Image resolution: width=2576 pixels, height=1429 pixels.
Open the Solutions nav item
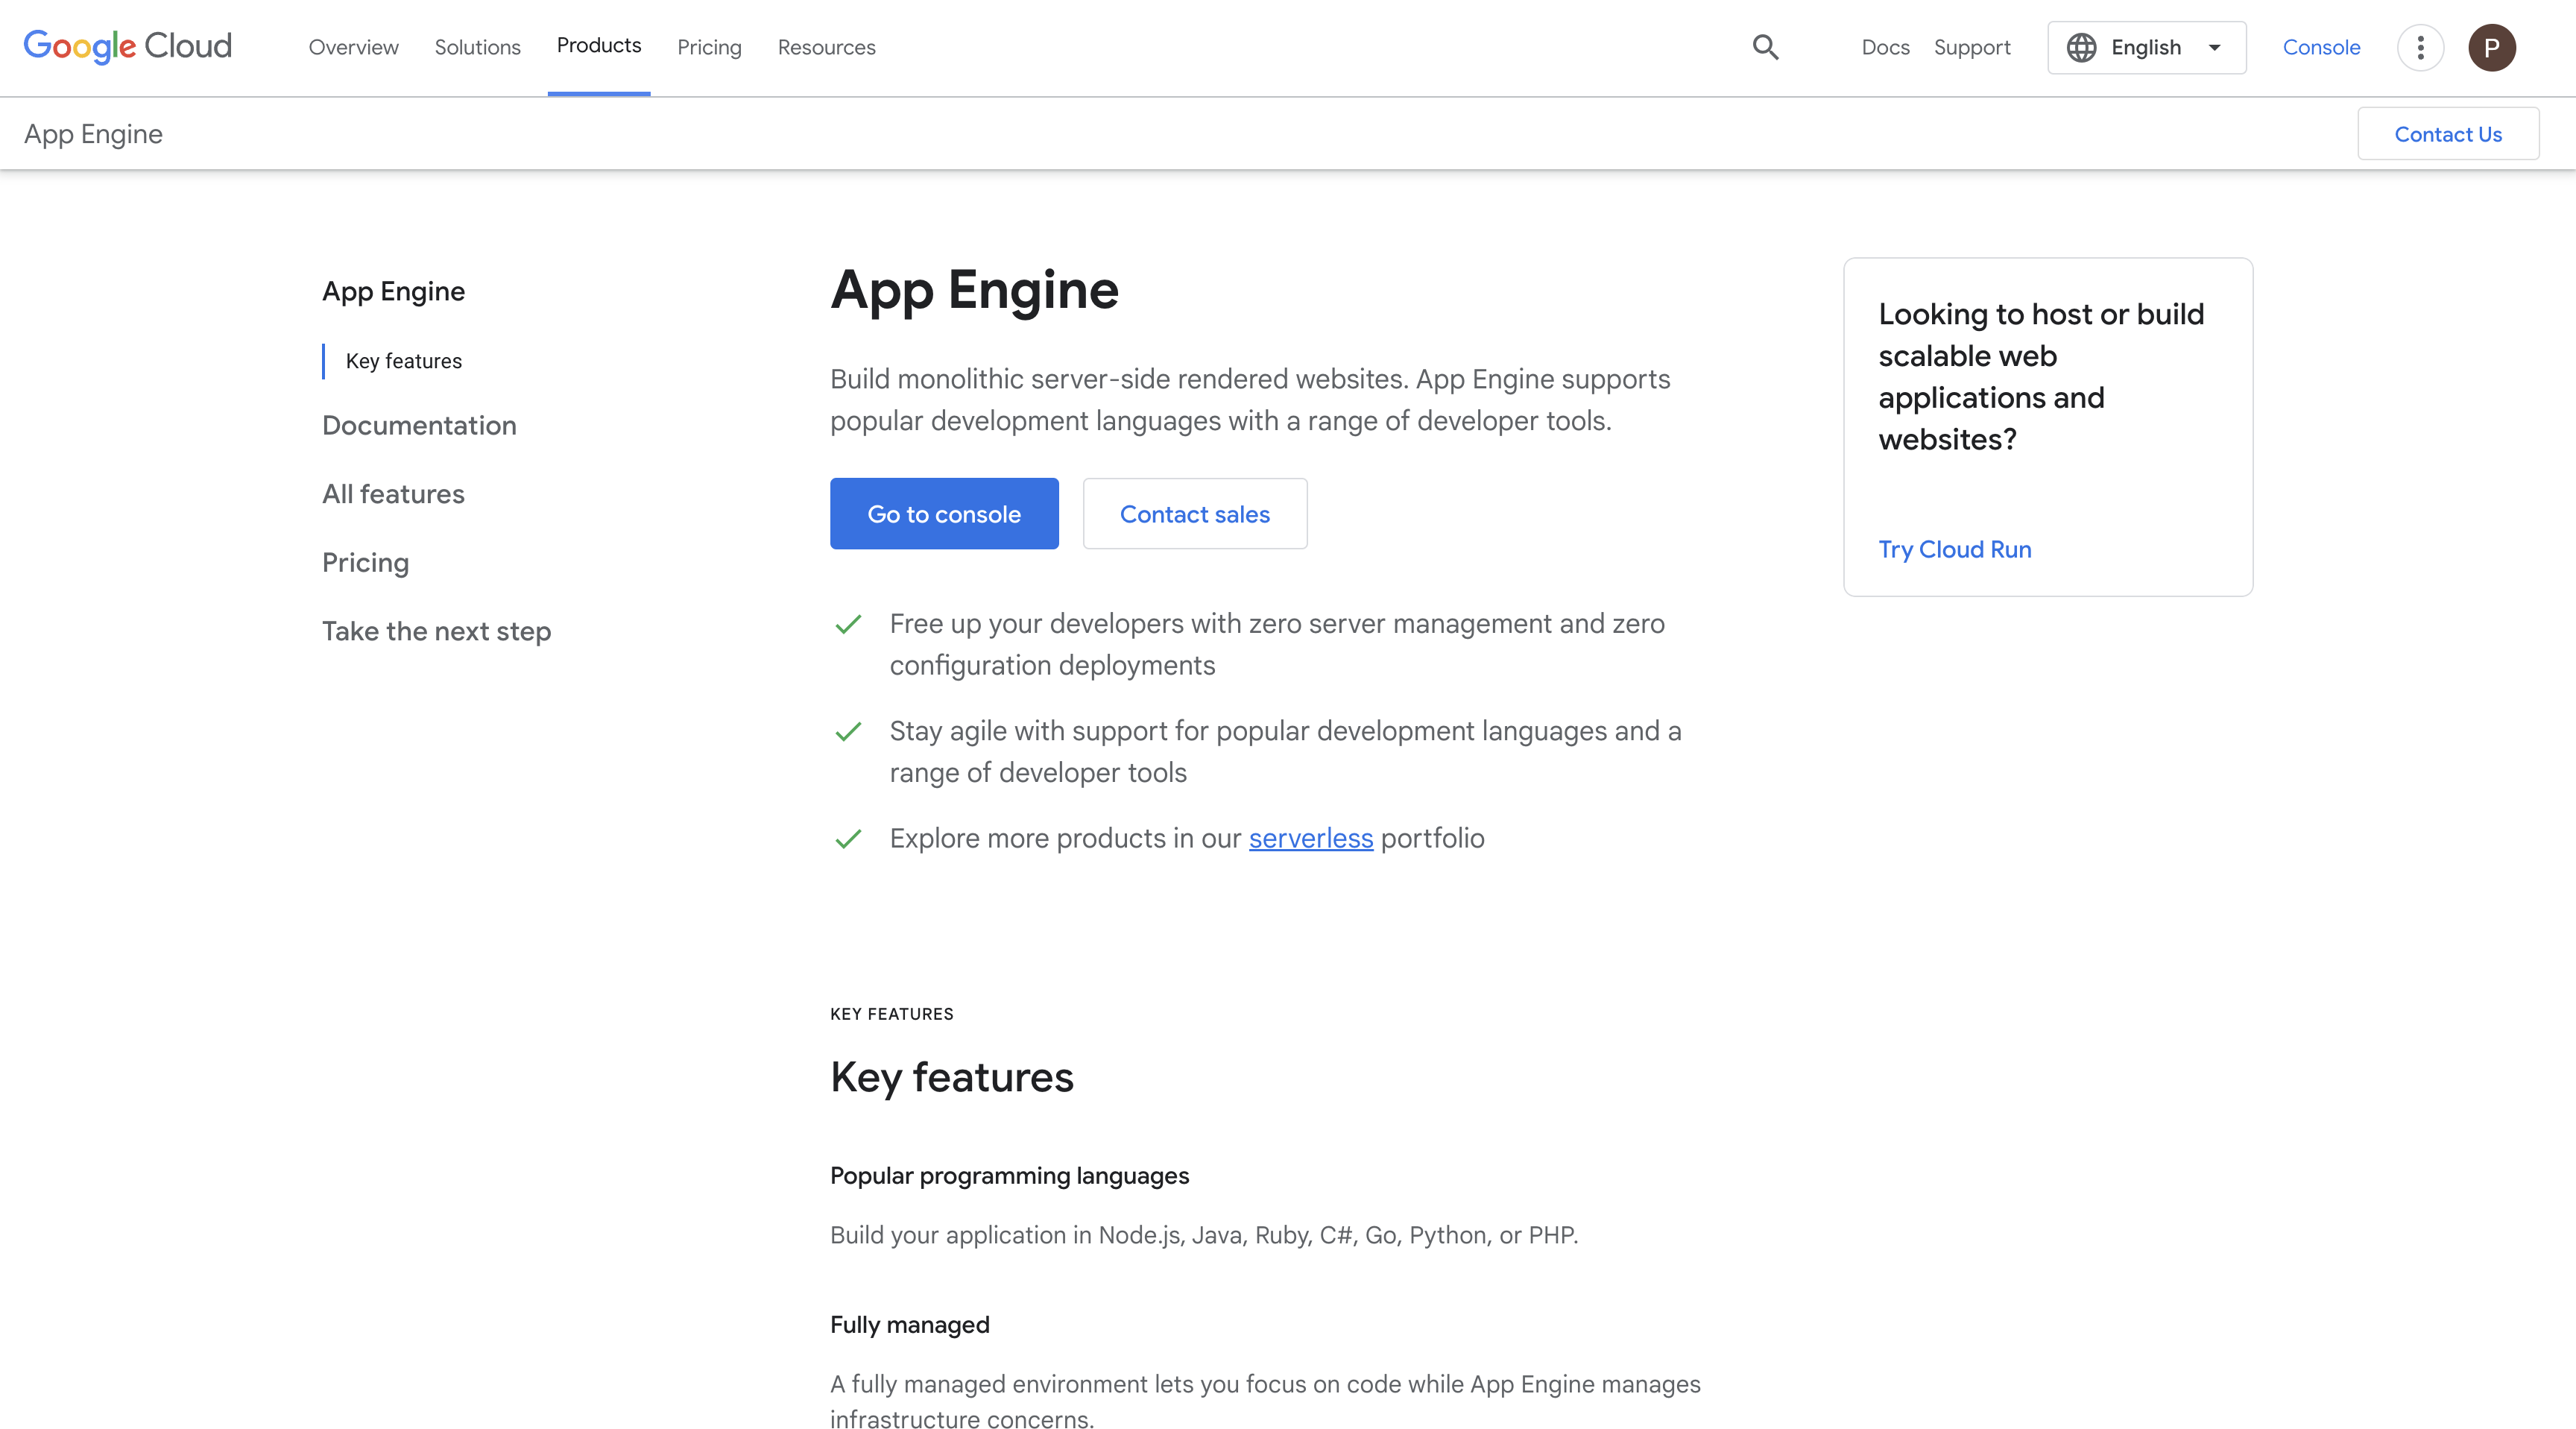tap(477, 47)
